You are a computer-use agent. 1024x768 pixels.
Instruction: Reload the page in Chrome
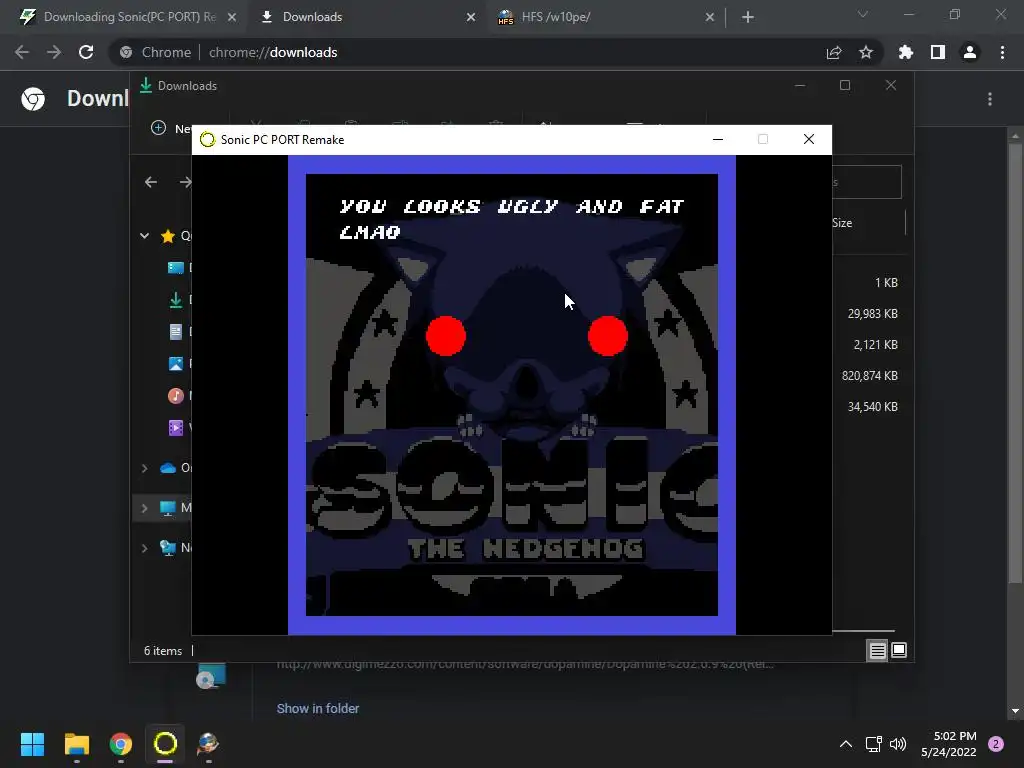point(86,52)
